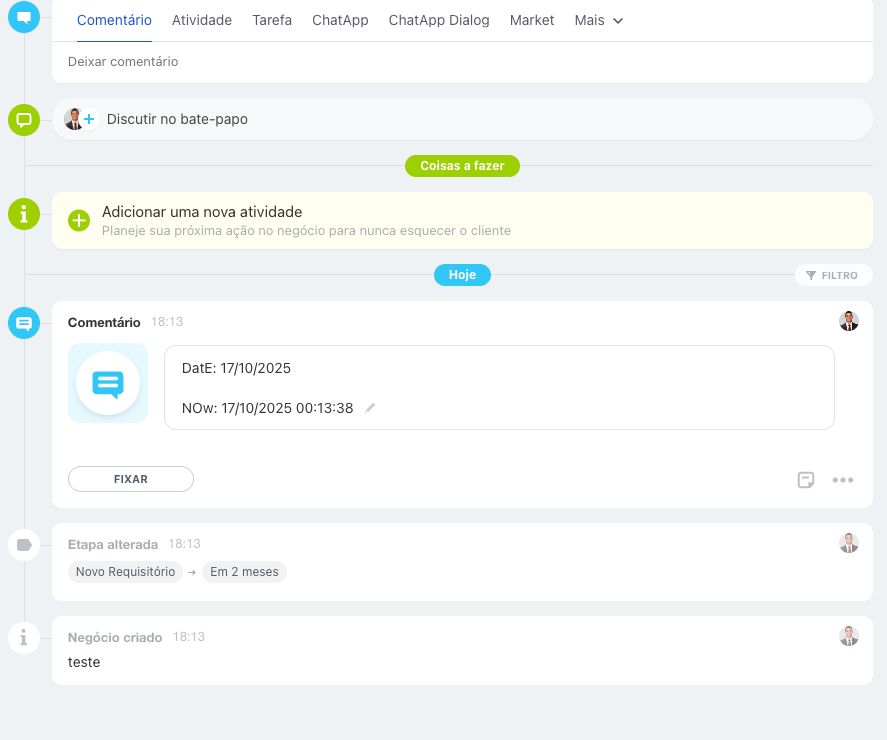Viewport: 887px width, 740px height.
Task: Click the user avatar on Comentário entry
Action: tap(849, 321)
